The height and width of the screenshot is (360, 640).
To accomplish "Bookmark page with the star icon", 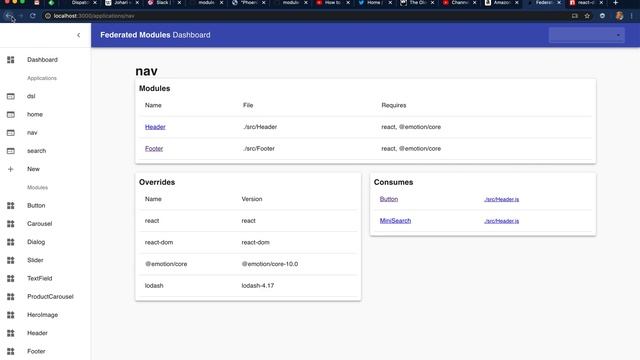I will (587, 16).
